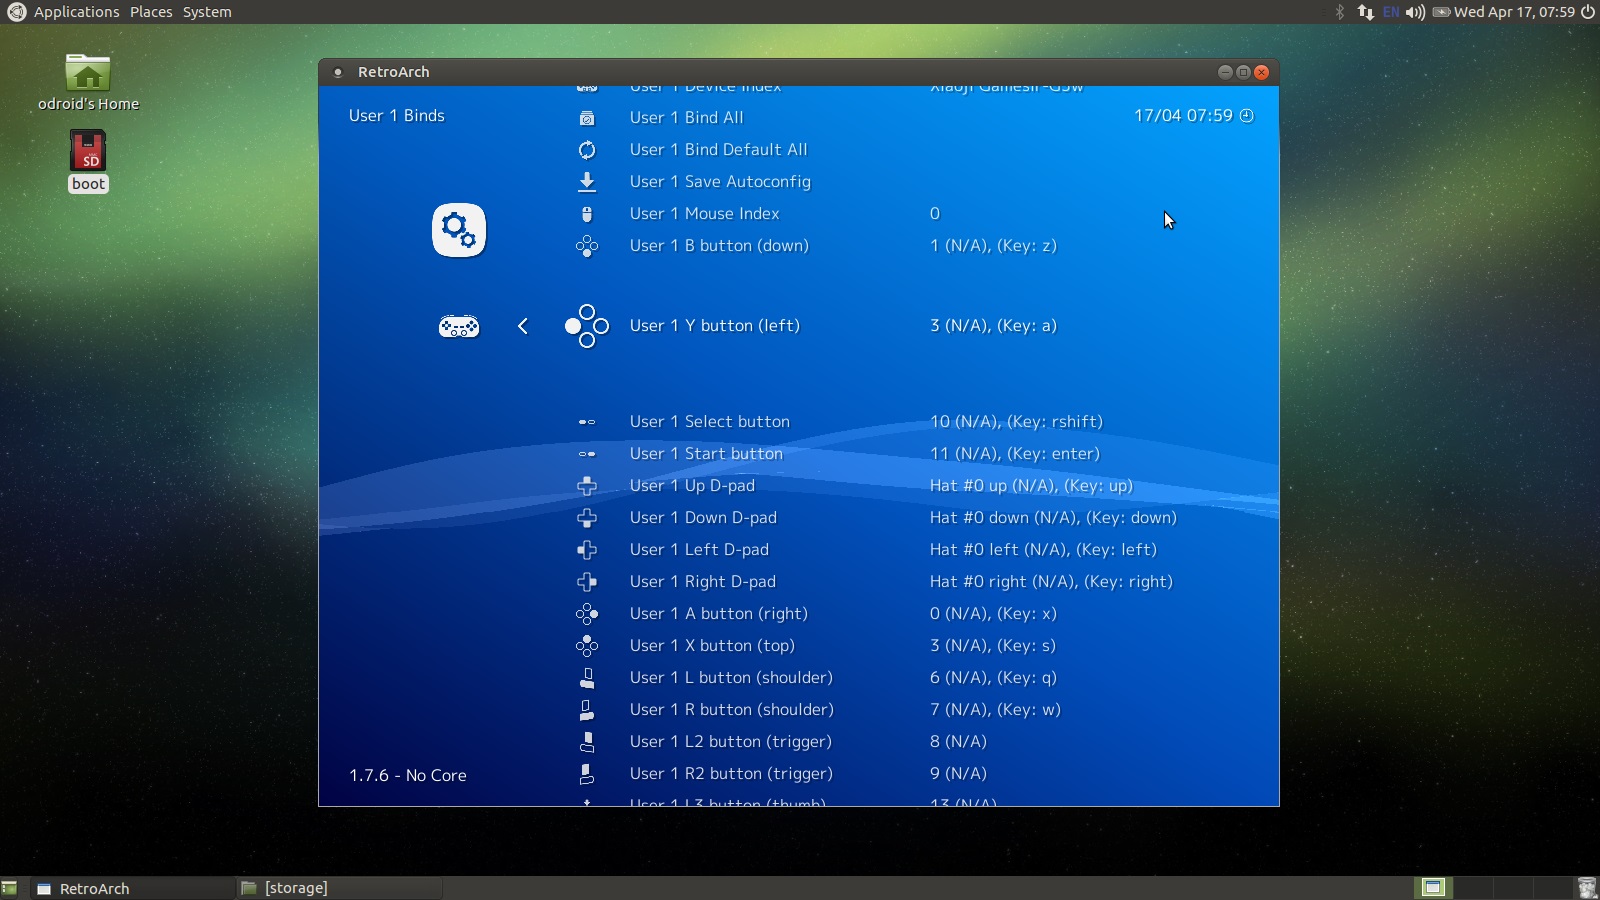Open User 1 Bind All
The image size is (1600, 900).
[x=686, y=118]
